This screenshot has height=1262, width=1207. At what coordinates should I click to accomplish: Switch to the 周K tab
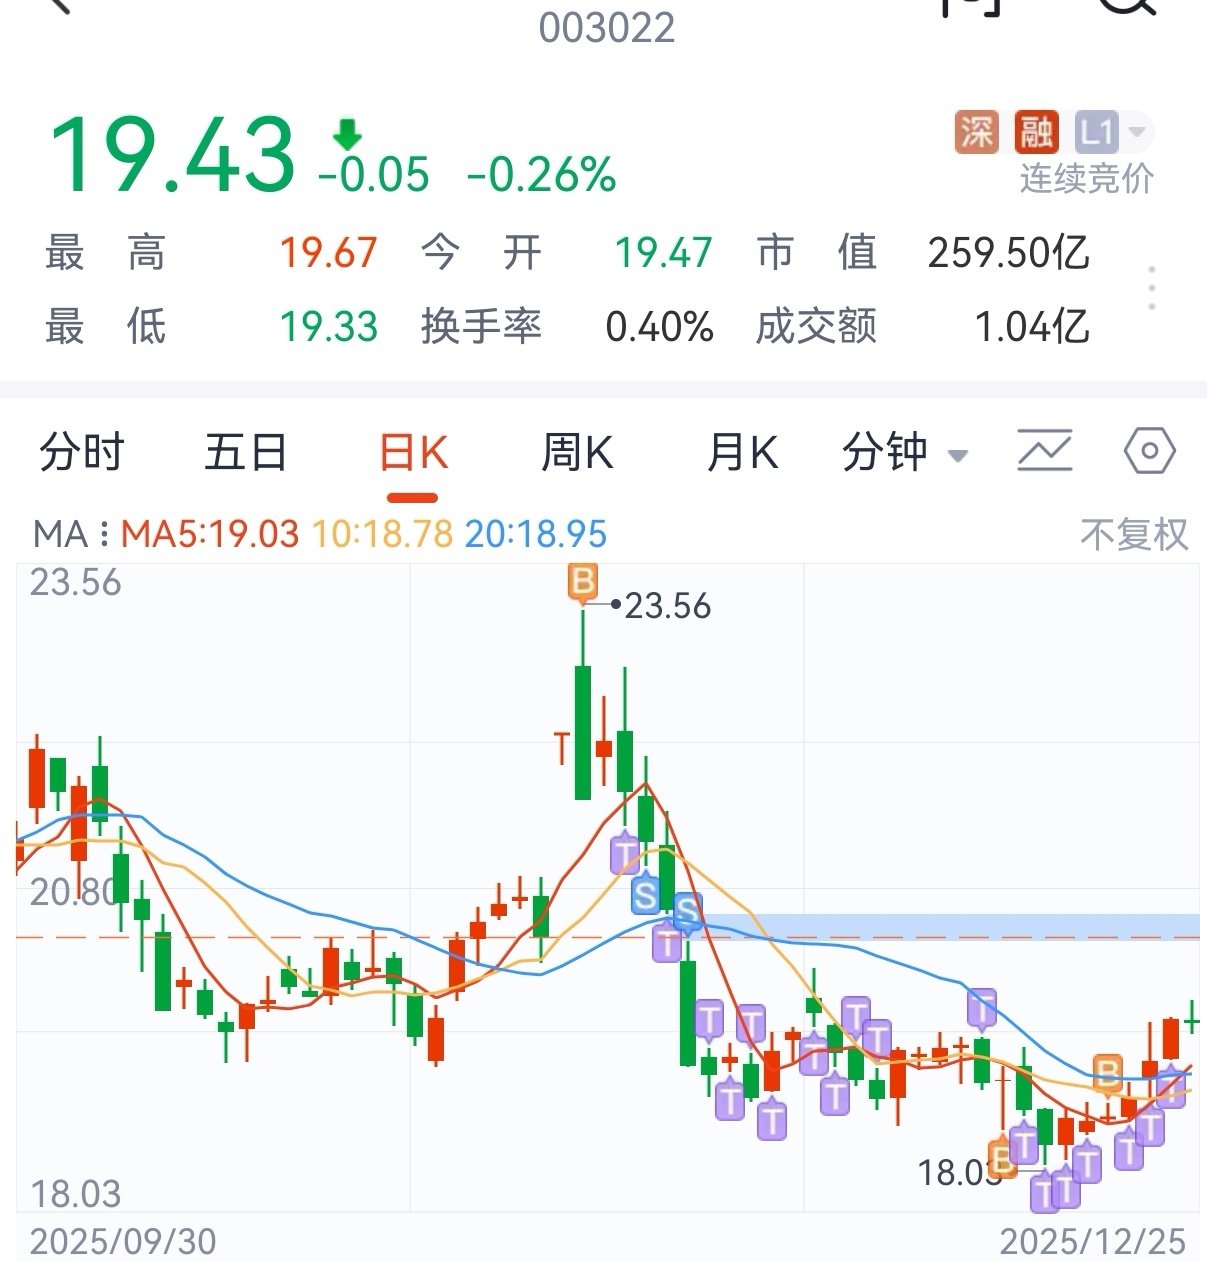pyautogui.click(x=577, y=452)
